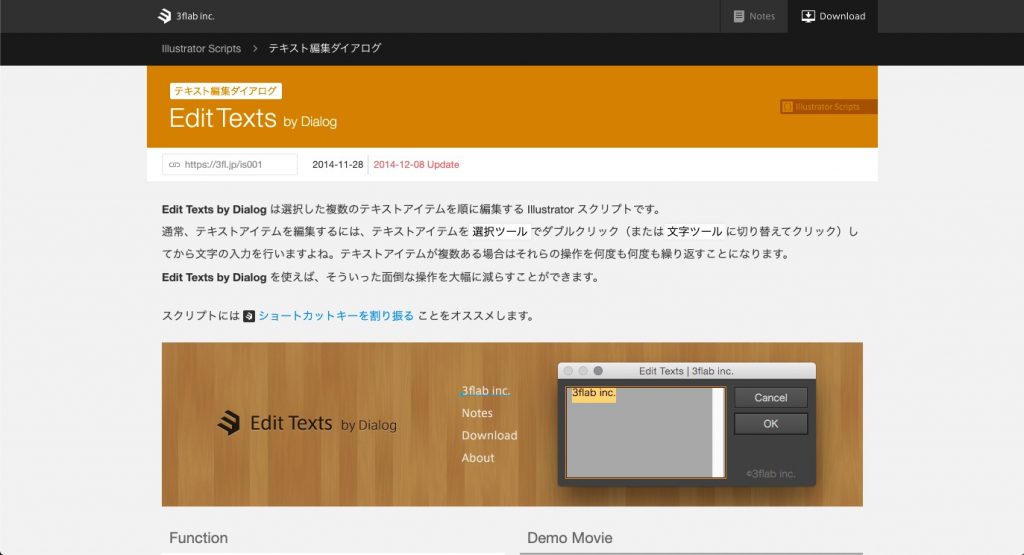Click the breadcrumb chevron separator
Viewport: 1024px width, 555px height.
pos(255,48)
